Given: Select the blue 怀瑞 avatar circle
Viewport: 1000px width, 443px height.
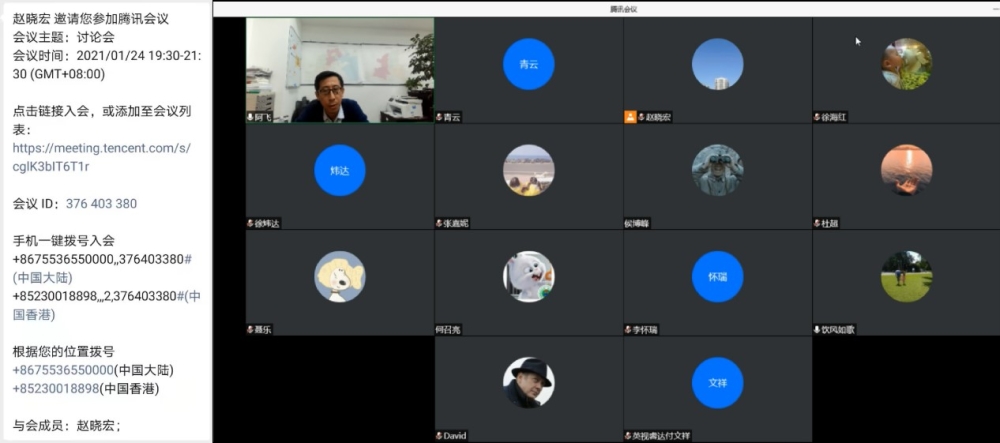Looking at the screenshot, I should click(x=717, y=277).
